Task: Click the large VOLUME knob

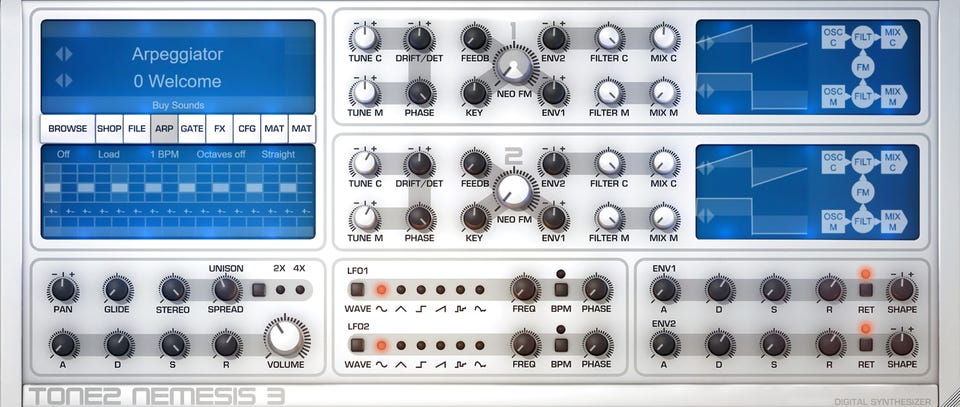Action: 285,337
